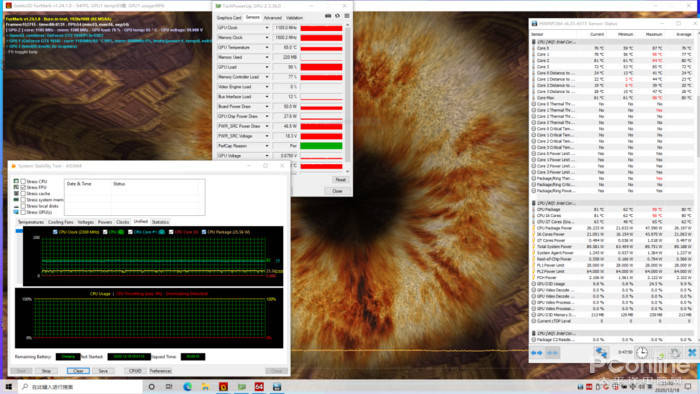Switch to Voltages tab
The width and height of the screenshot is (700, 394).
tap(85, 222)
